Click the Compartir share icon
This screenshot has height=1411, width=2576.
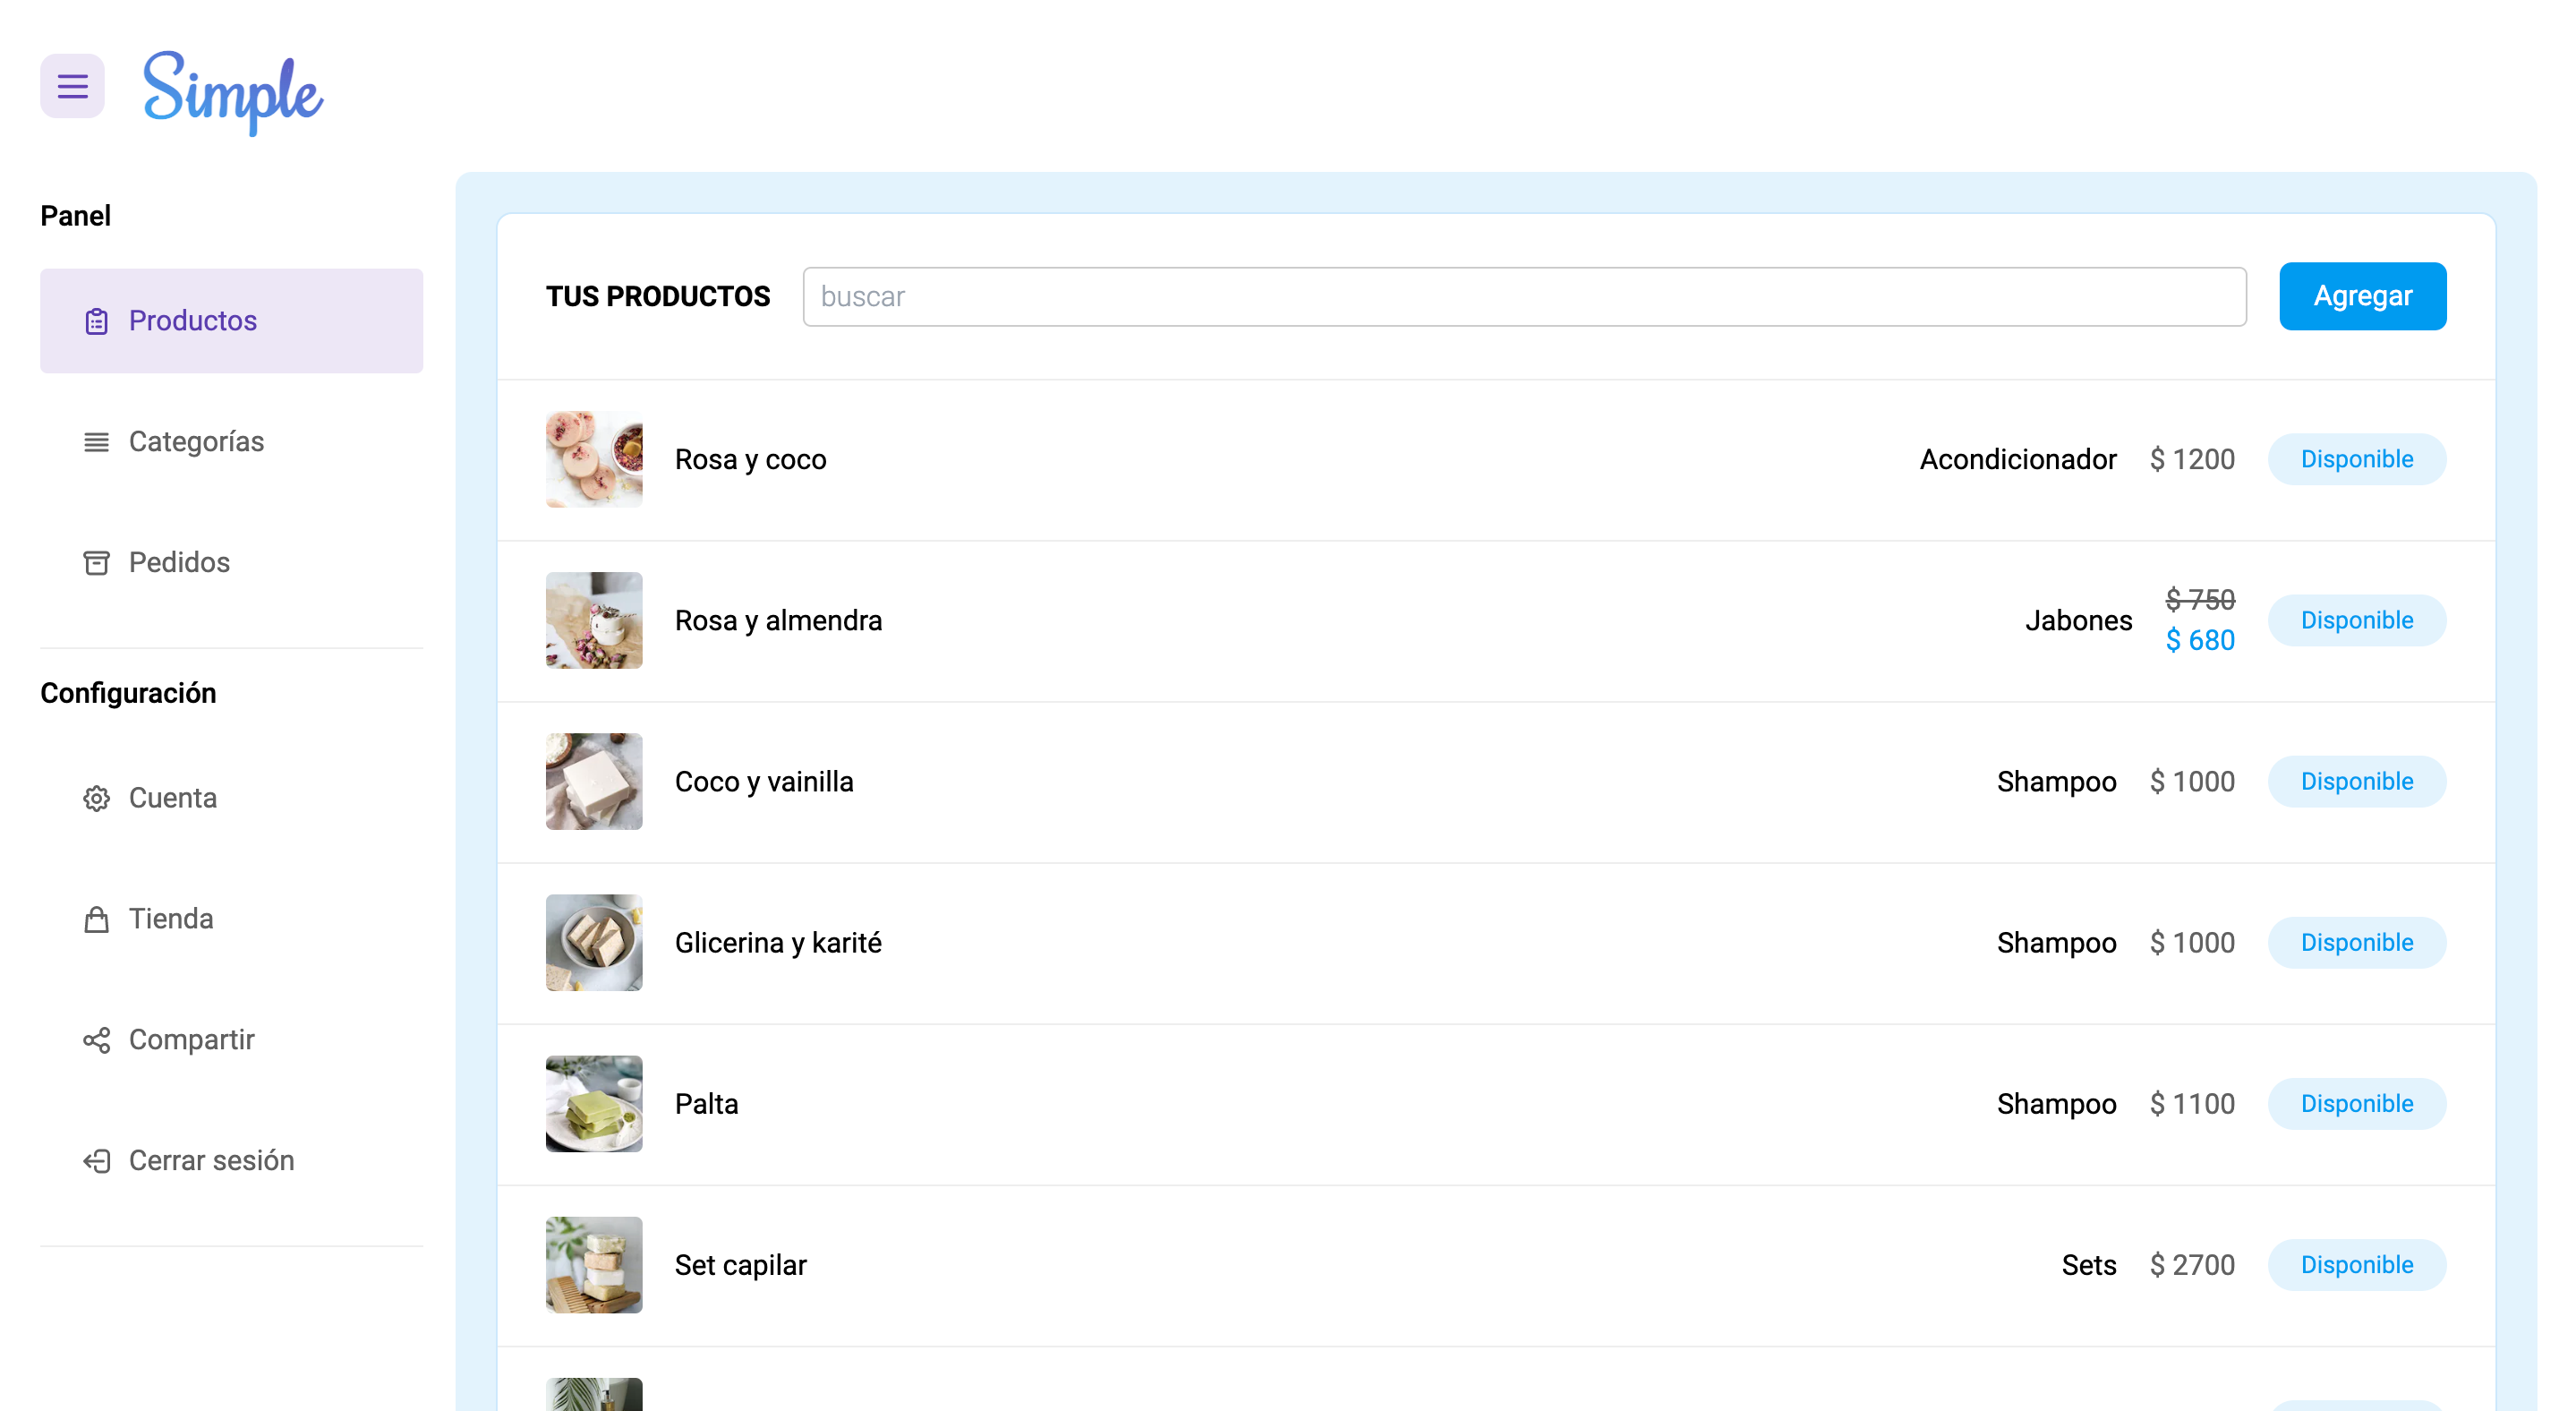(x=96, y=1040)
